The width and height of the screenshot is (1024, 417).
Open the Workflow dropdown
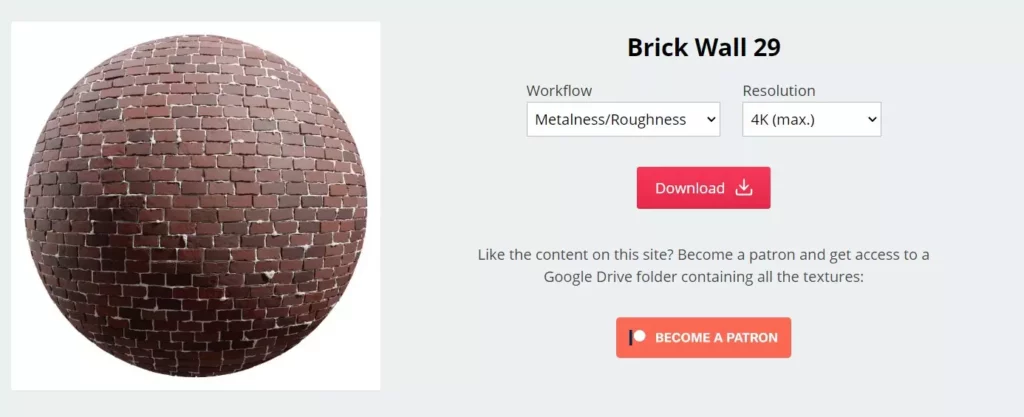coord(623,119)
